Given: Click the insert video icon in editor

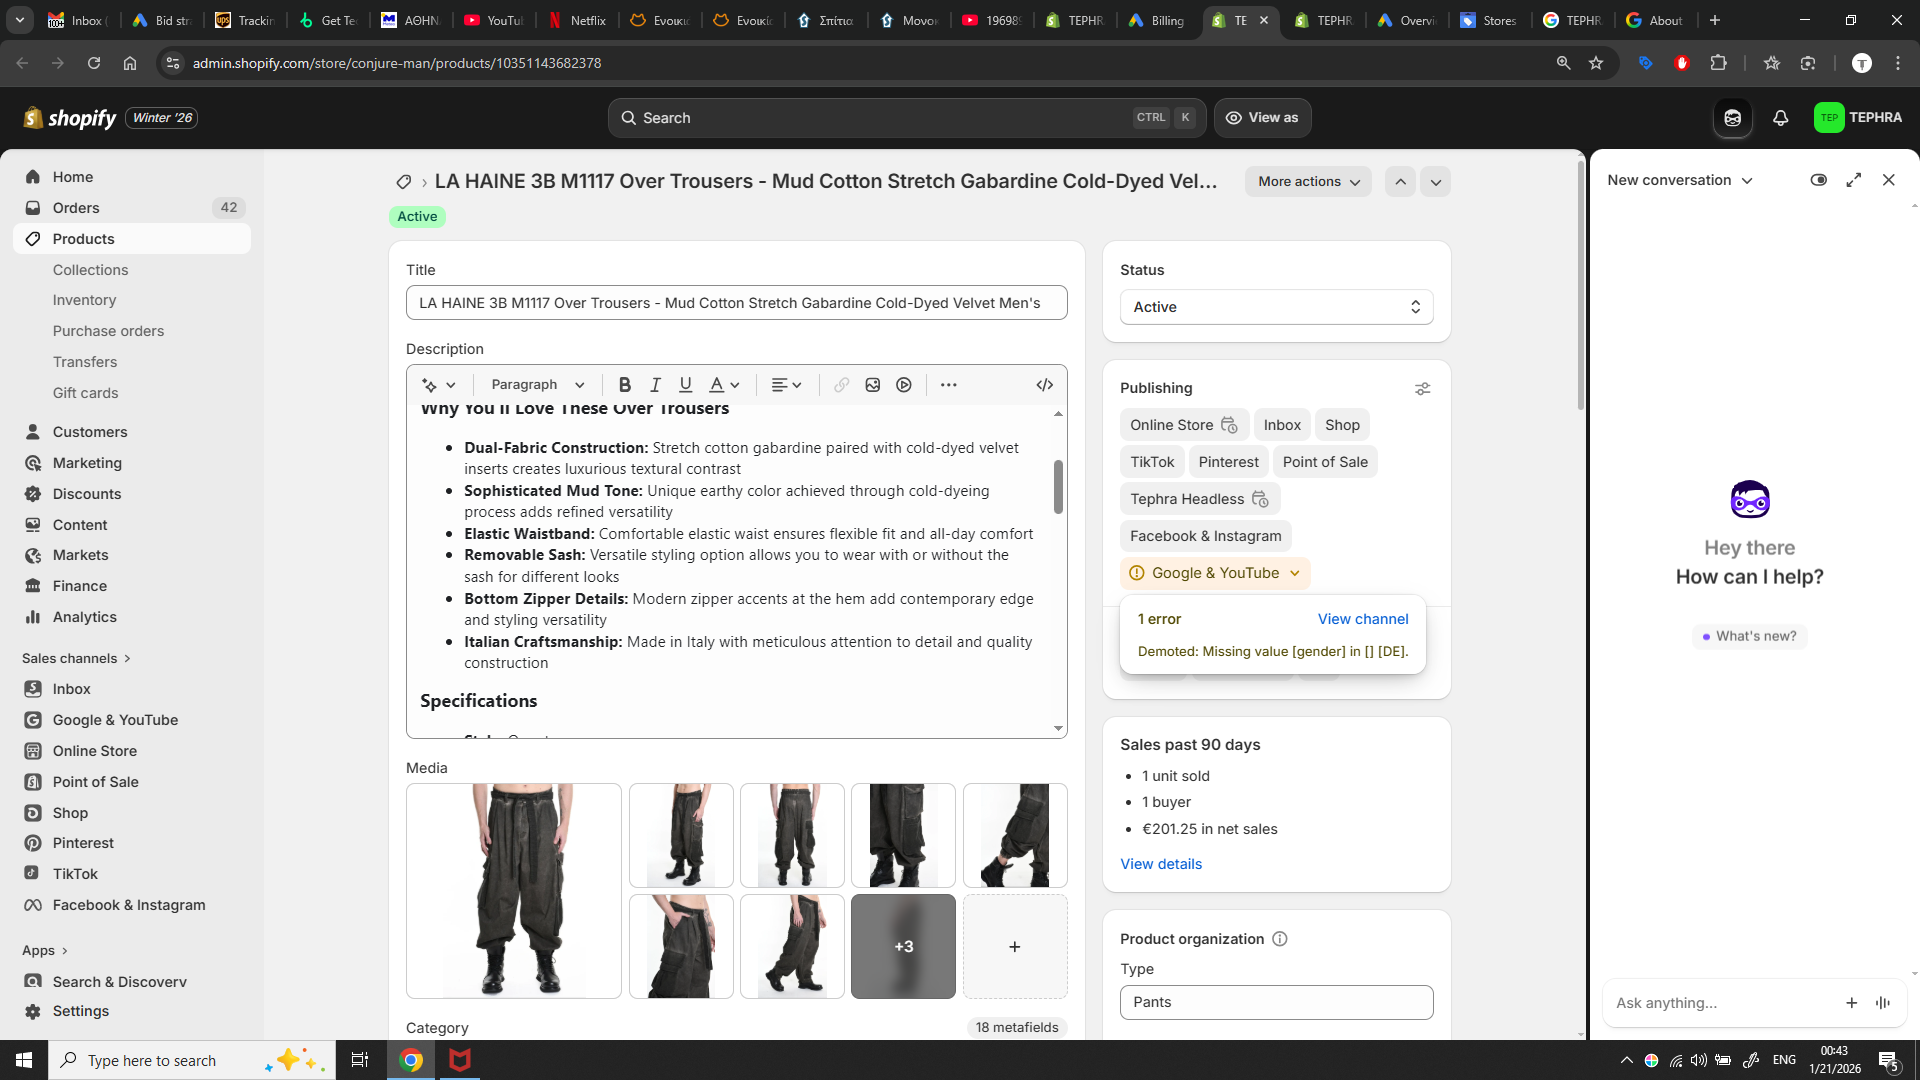Looking at the screenshot, I should [x=904, y=385].
